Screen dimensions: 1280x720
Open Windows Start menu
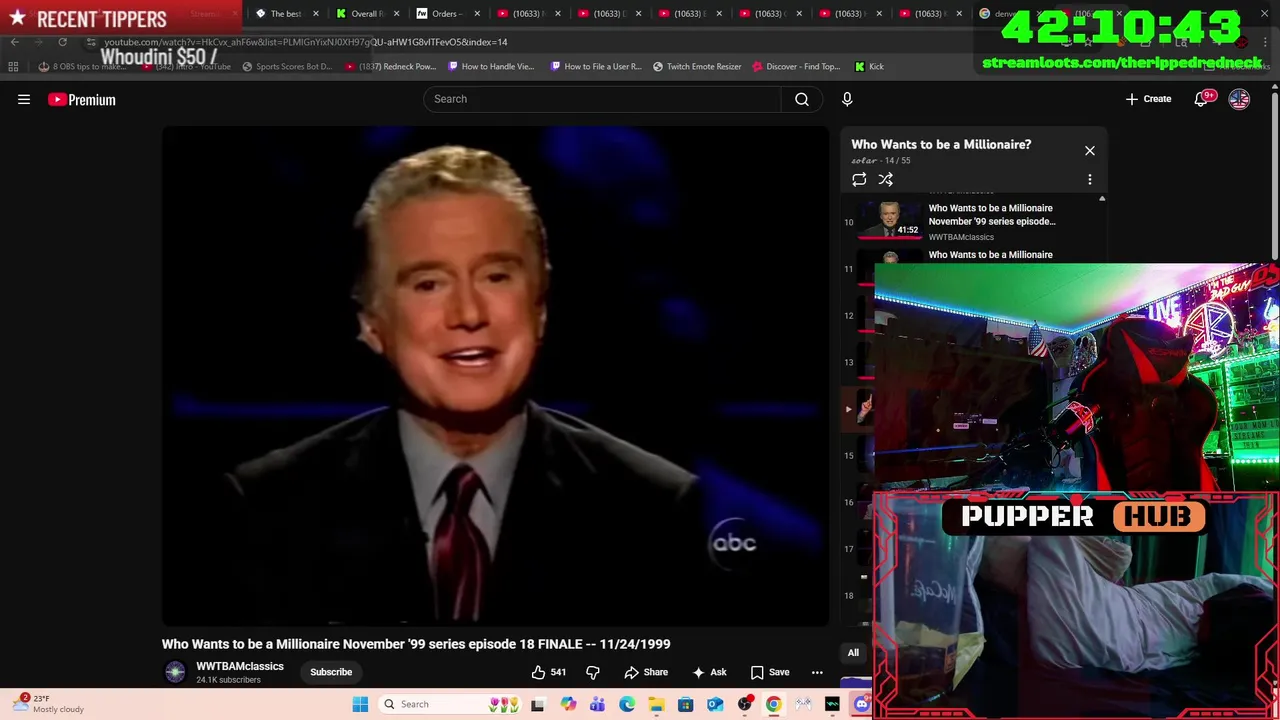(360, 704)
